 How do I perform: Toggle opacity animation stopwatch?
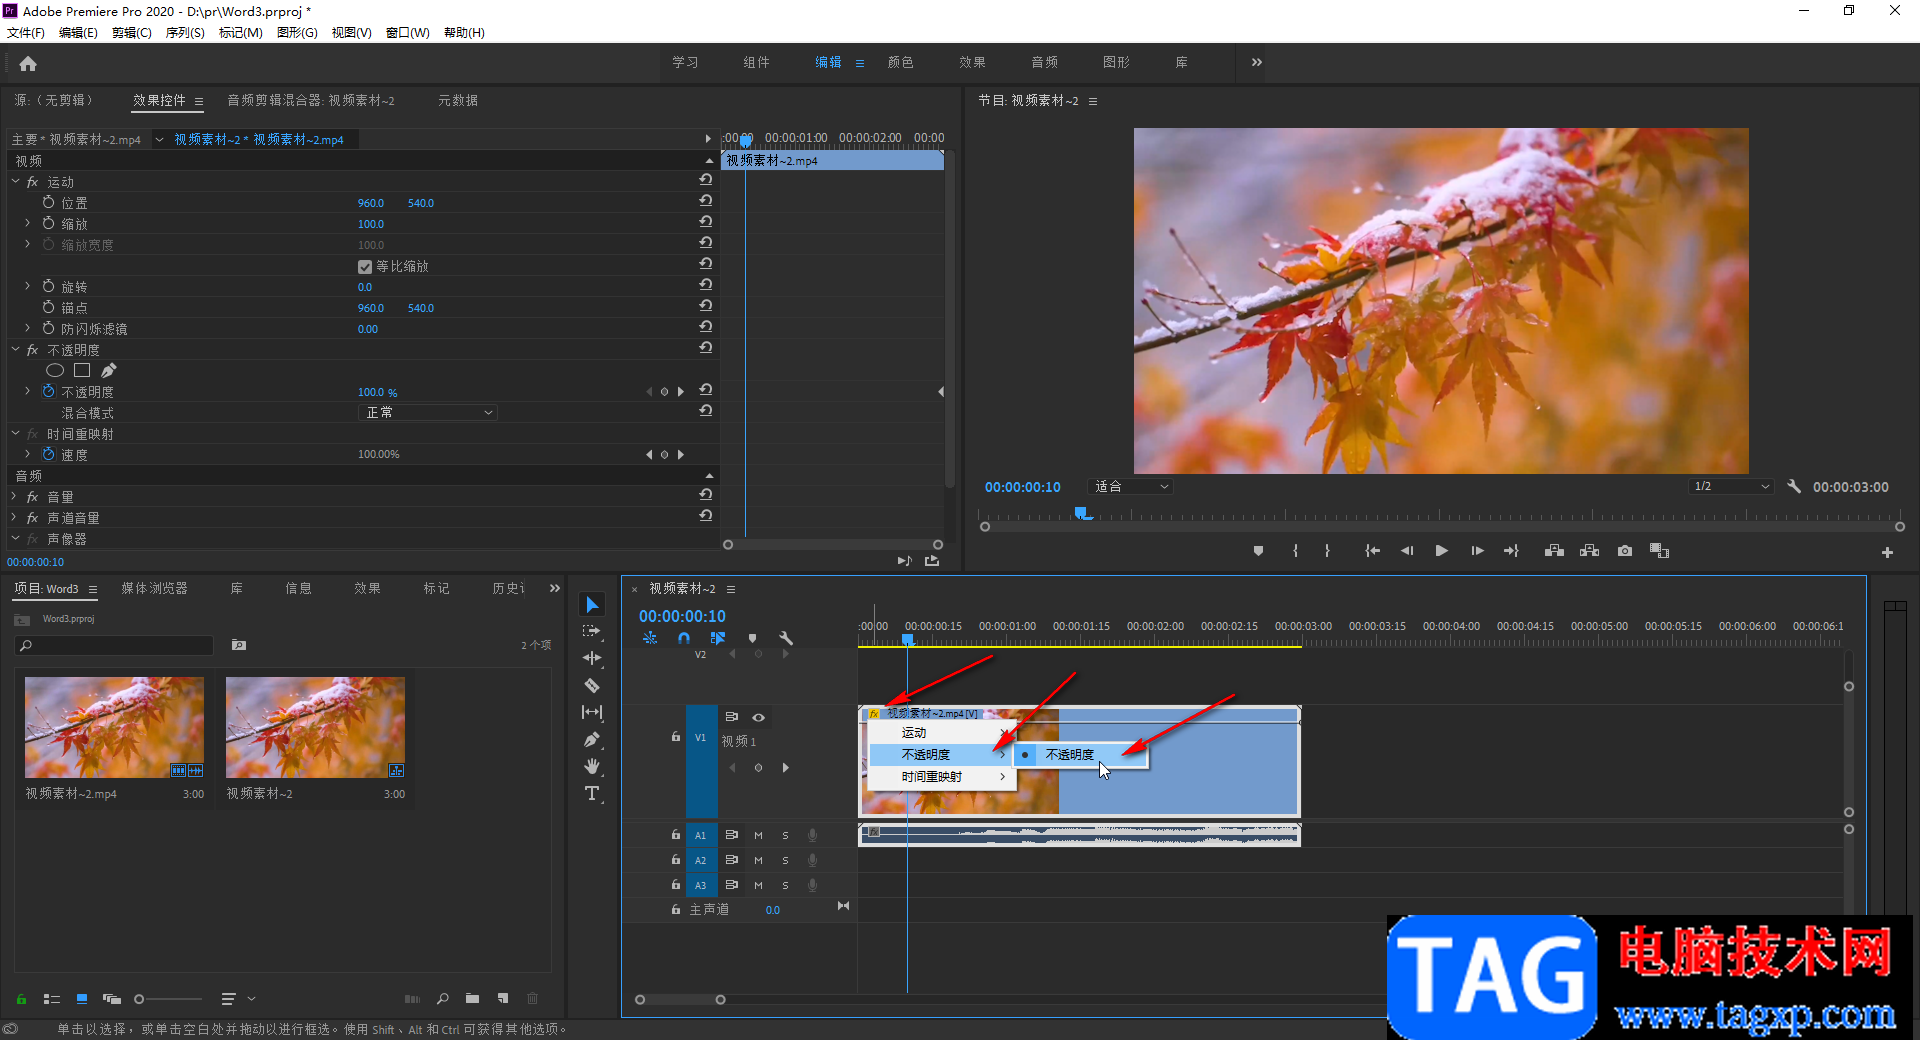tap(48, 391)
